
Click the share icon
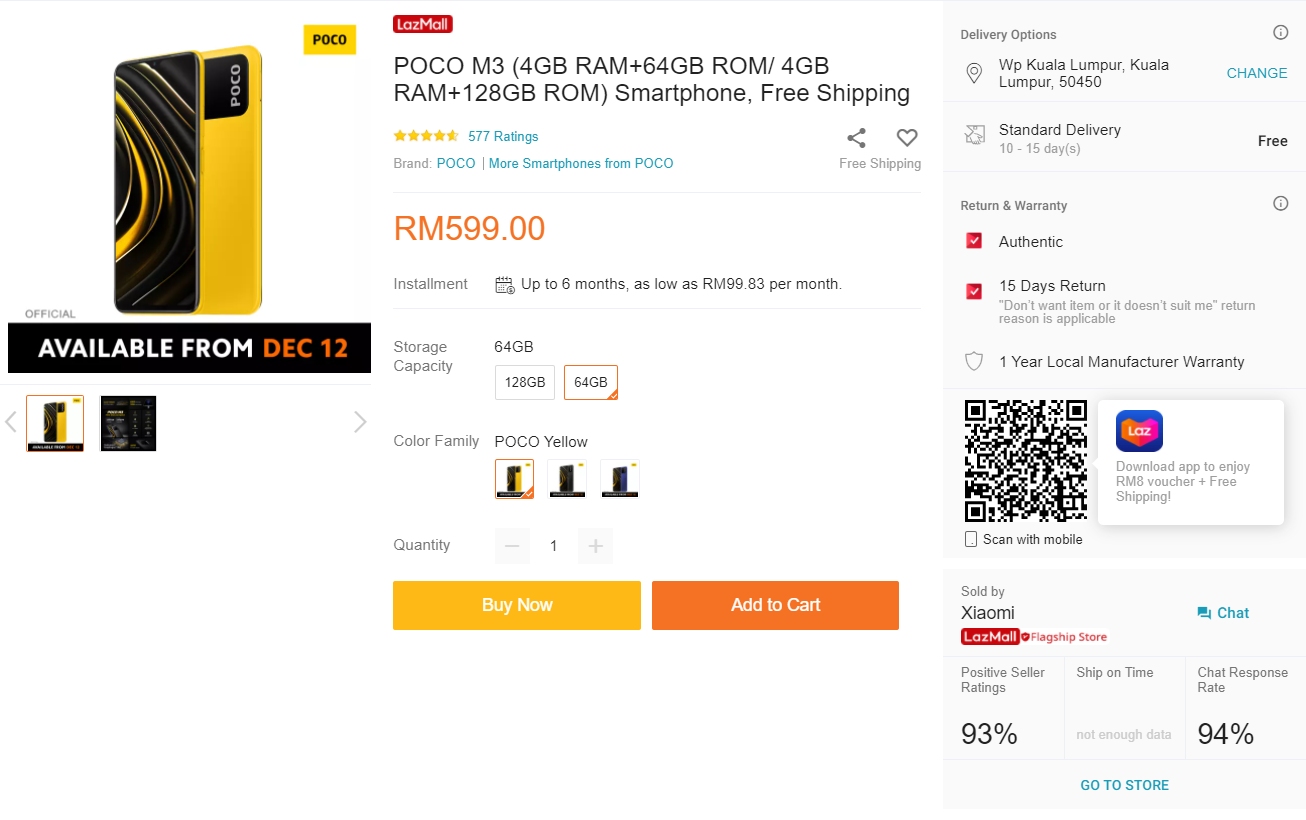(856, 138)
